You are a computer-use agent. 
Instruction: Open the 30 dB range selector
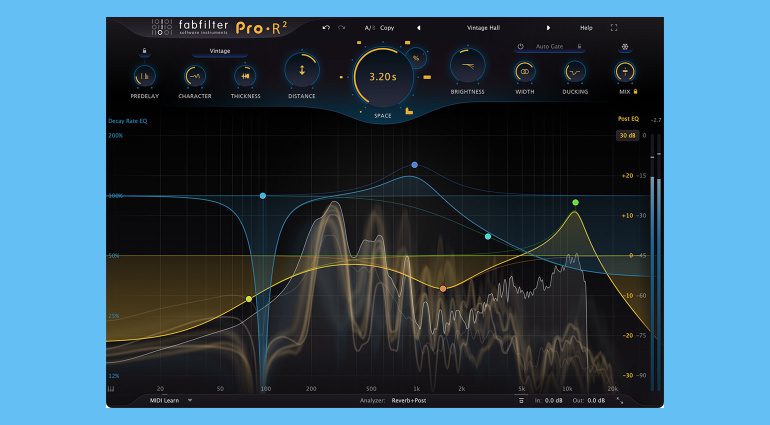click(627, 136)
